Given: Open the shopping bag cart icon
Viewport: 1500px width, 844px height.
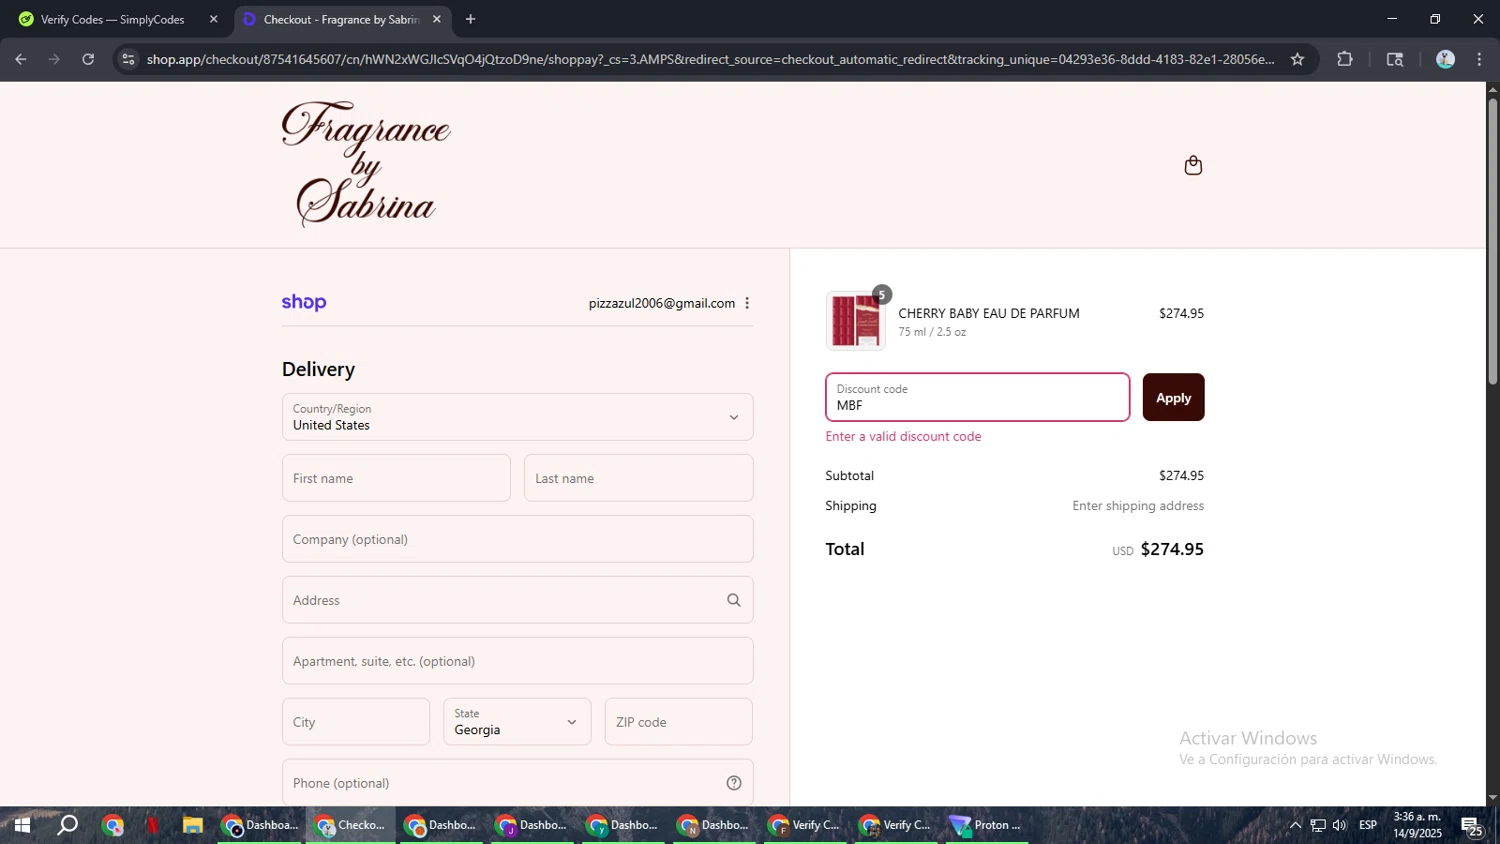Looking at the screenshot, I should pyautogui.click(x=1193, y=165).
